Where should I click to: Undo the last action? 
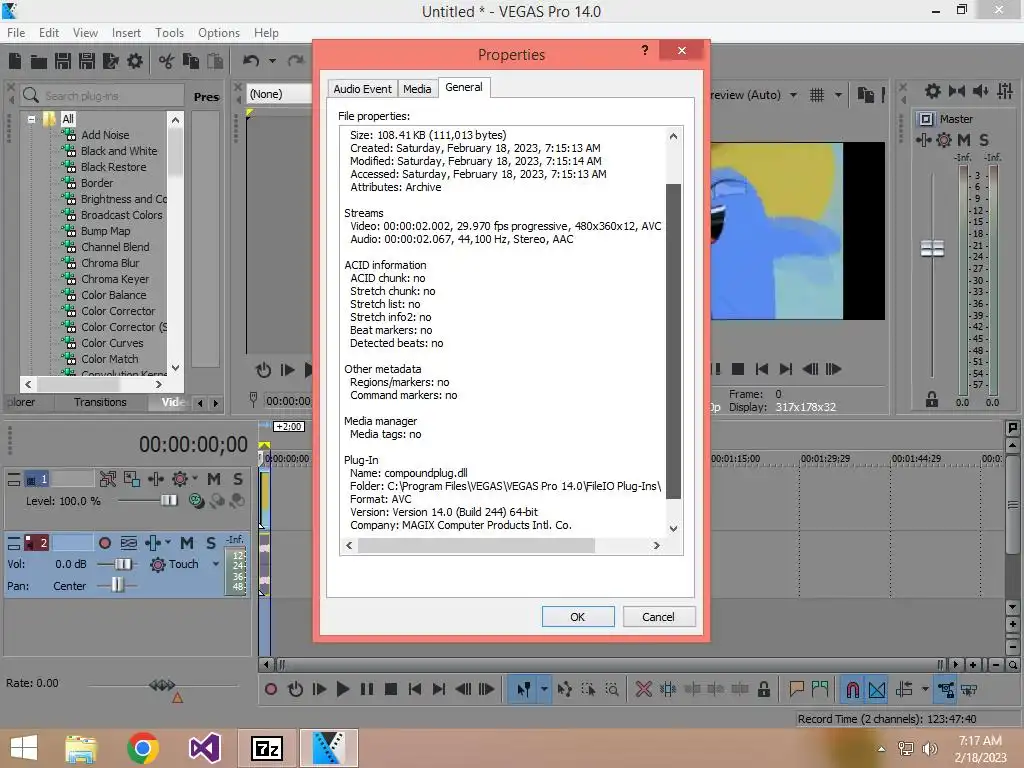(x=251, y=61)
